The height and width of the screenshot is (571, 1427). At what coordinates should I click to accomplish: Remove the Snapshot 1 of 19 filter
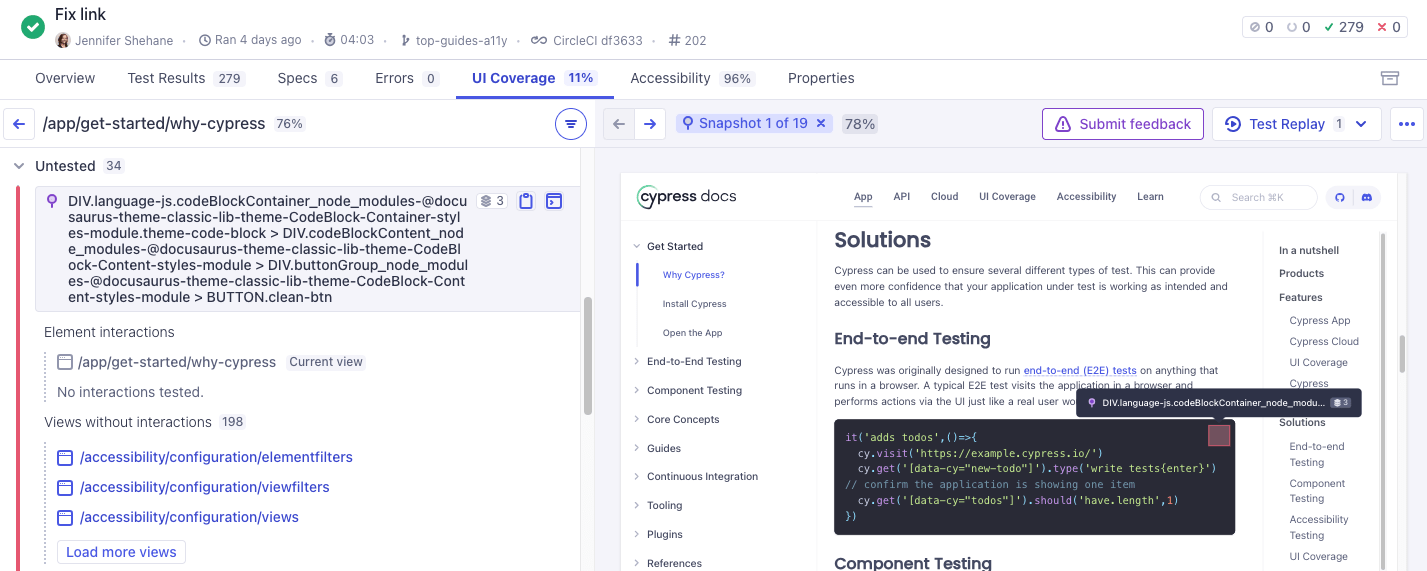point(821,123)
